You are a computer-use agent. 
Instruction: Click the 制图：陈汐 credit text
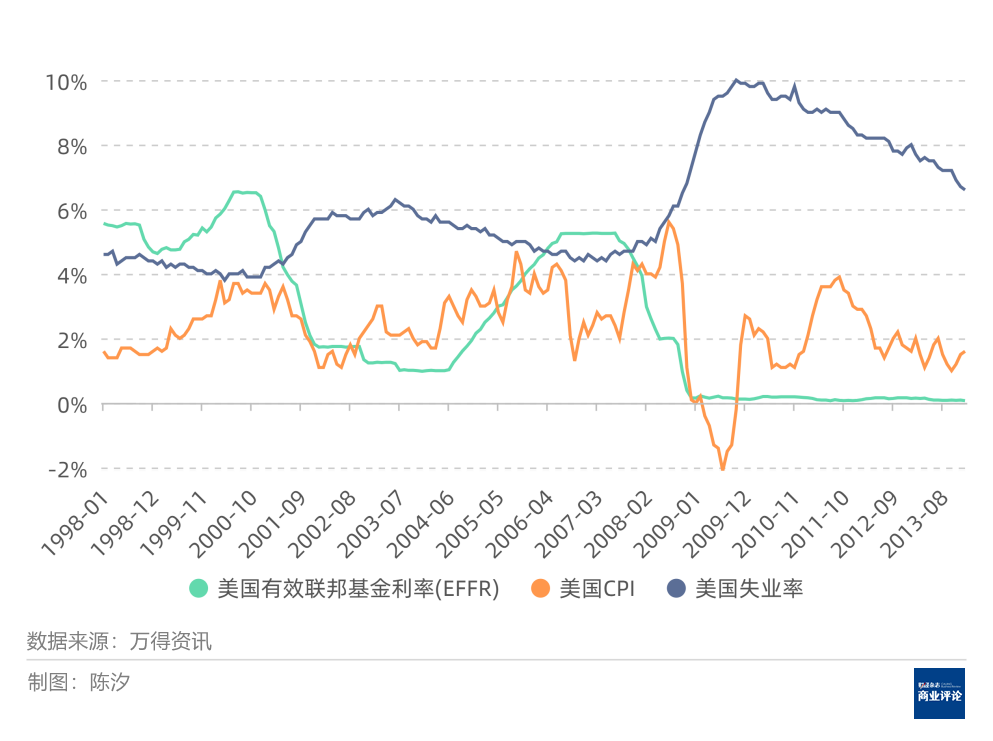78,682
